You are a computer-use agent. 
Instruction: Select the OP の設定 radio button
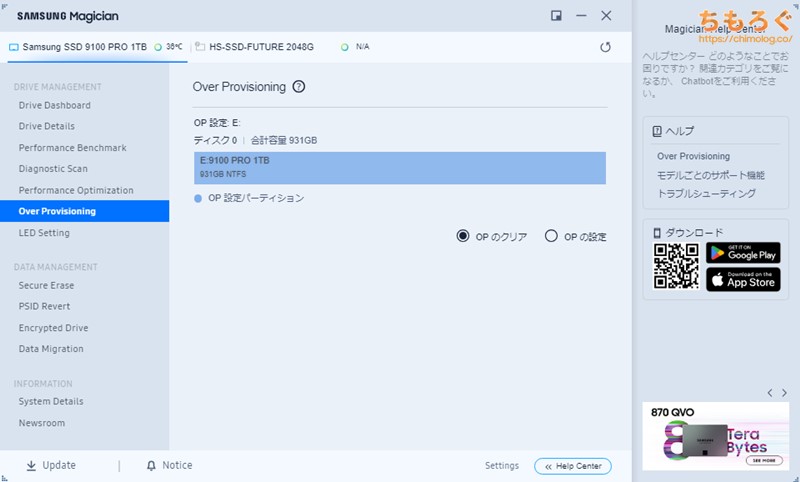coord(551,236)
